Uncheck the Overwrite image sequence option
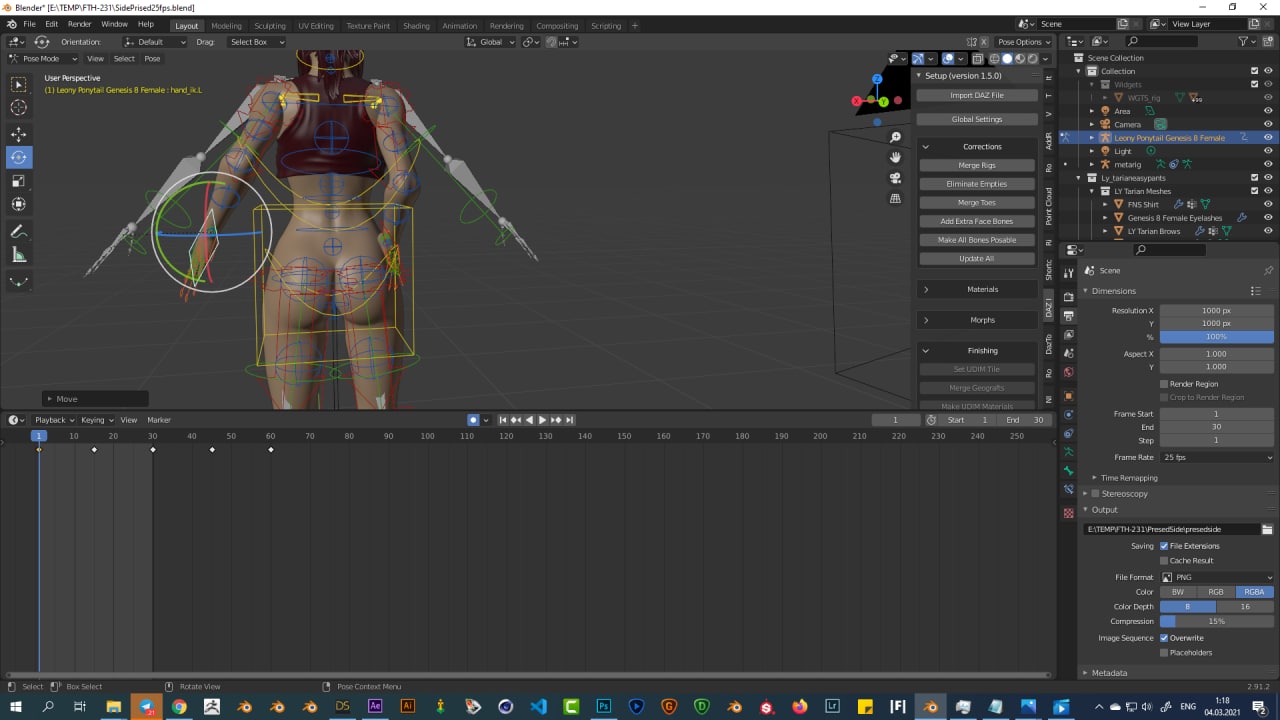This screenshot has width=1280, height=720. pyautogui.click(x=1164, y=638)
